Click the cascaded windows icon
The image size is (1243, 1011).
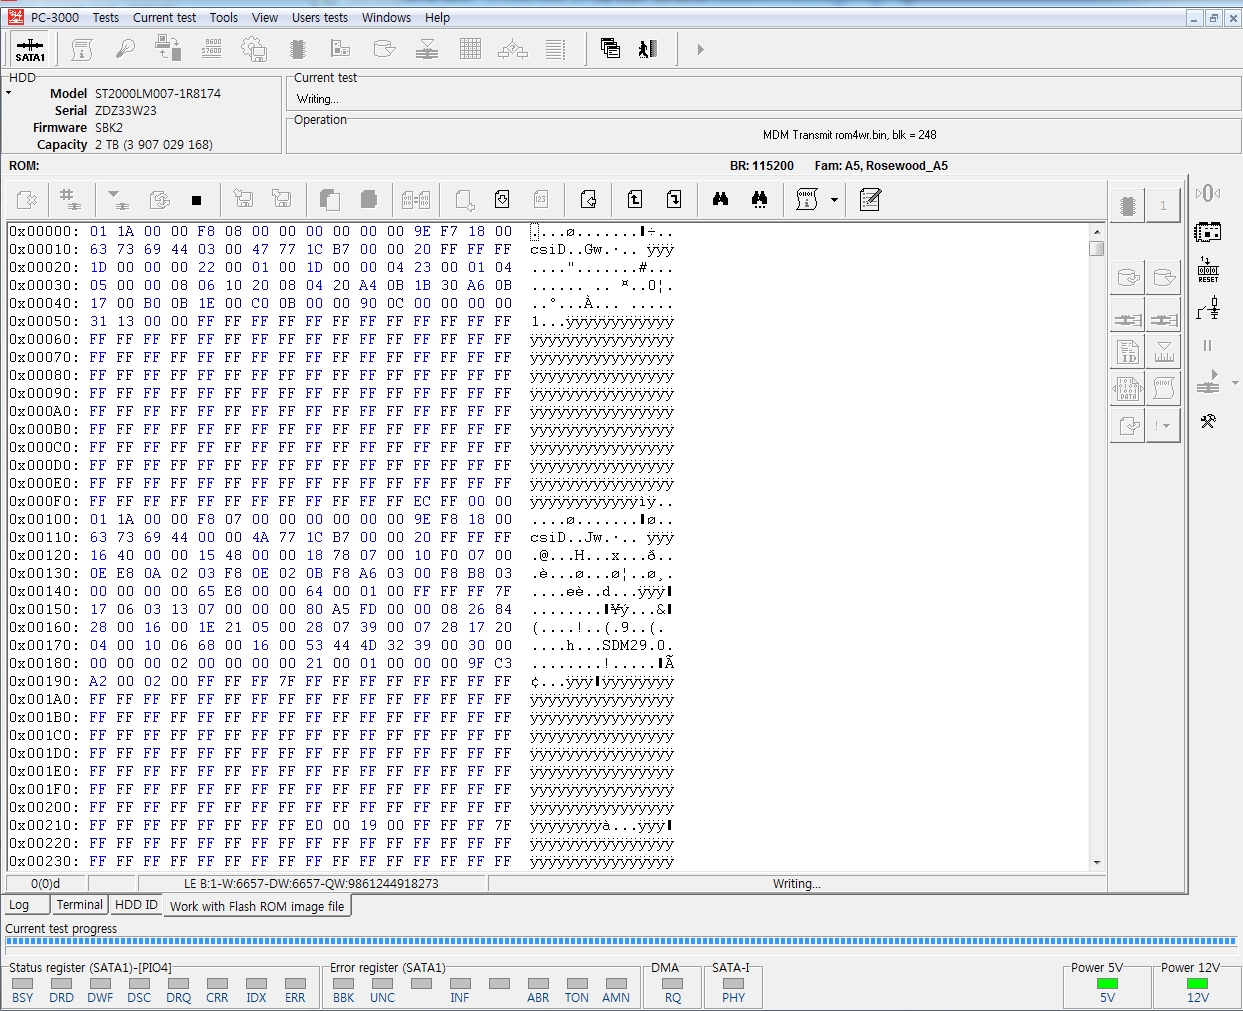(610, 48)
